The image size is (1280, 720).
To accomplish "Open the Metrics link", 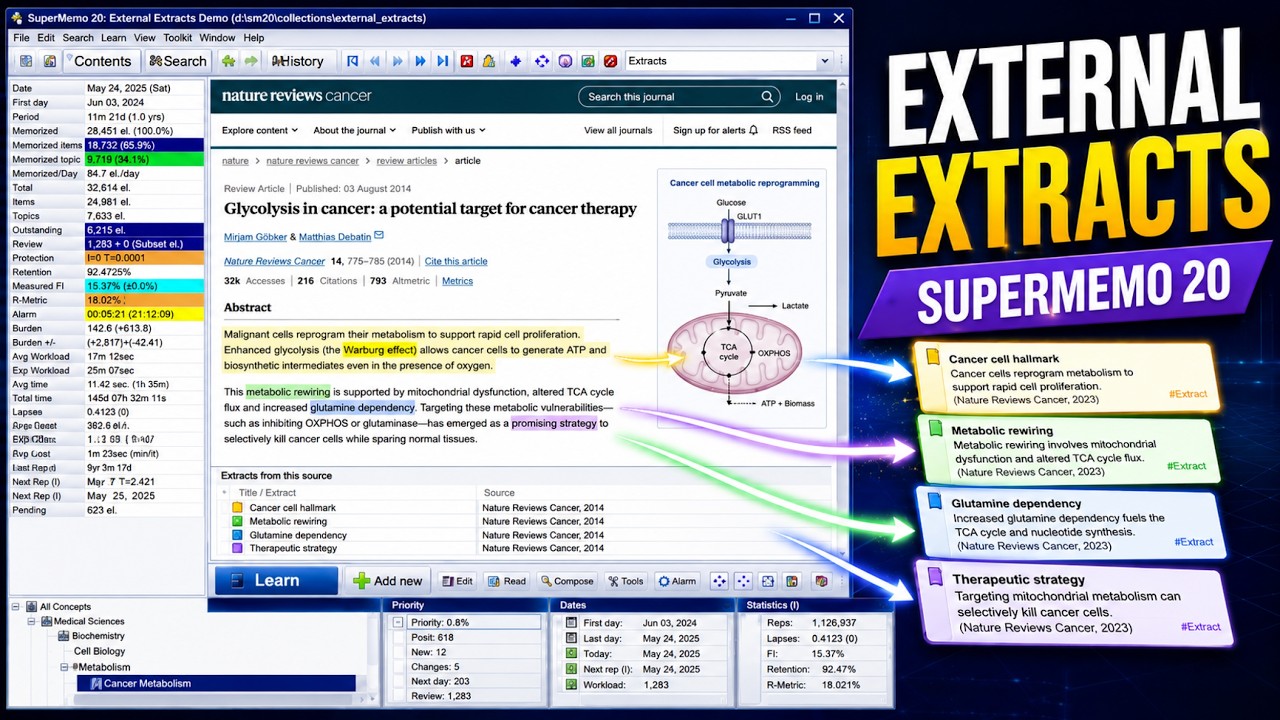I will point(457,281).
